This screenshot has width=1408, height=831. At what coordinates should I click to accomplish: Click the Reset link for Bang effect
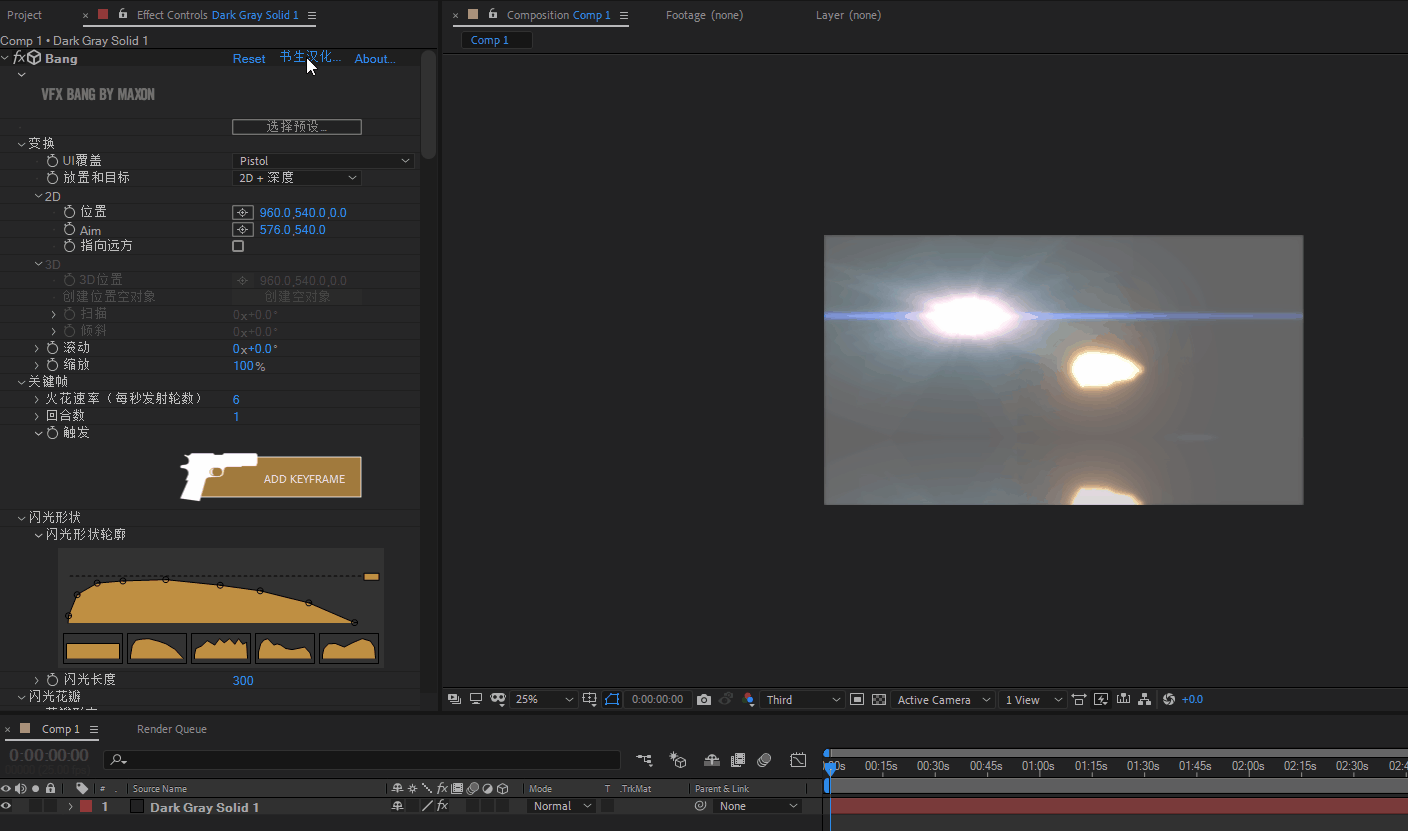click(249, 59)
